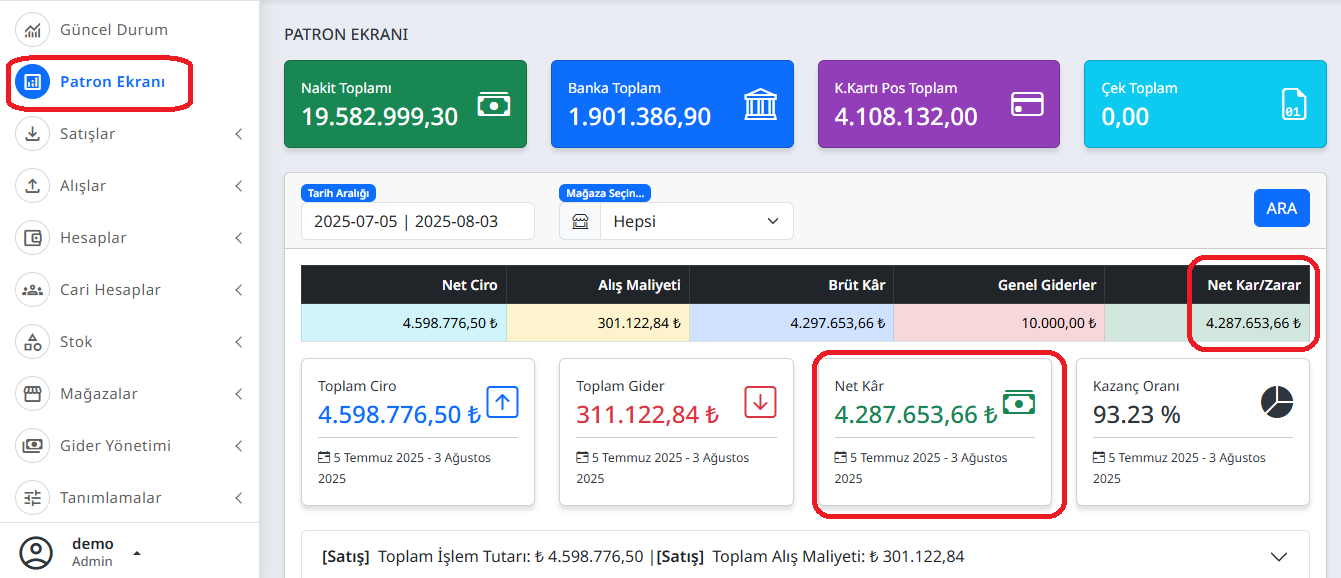Click the Mağazalar store icon
The image size is (1341, 578).
pyautogui.click(x=32, y=393)
